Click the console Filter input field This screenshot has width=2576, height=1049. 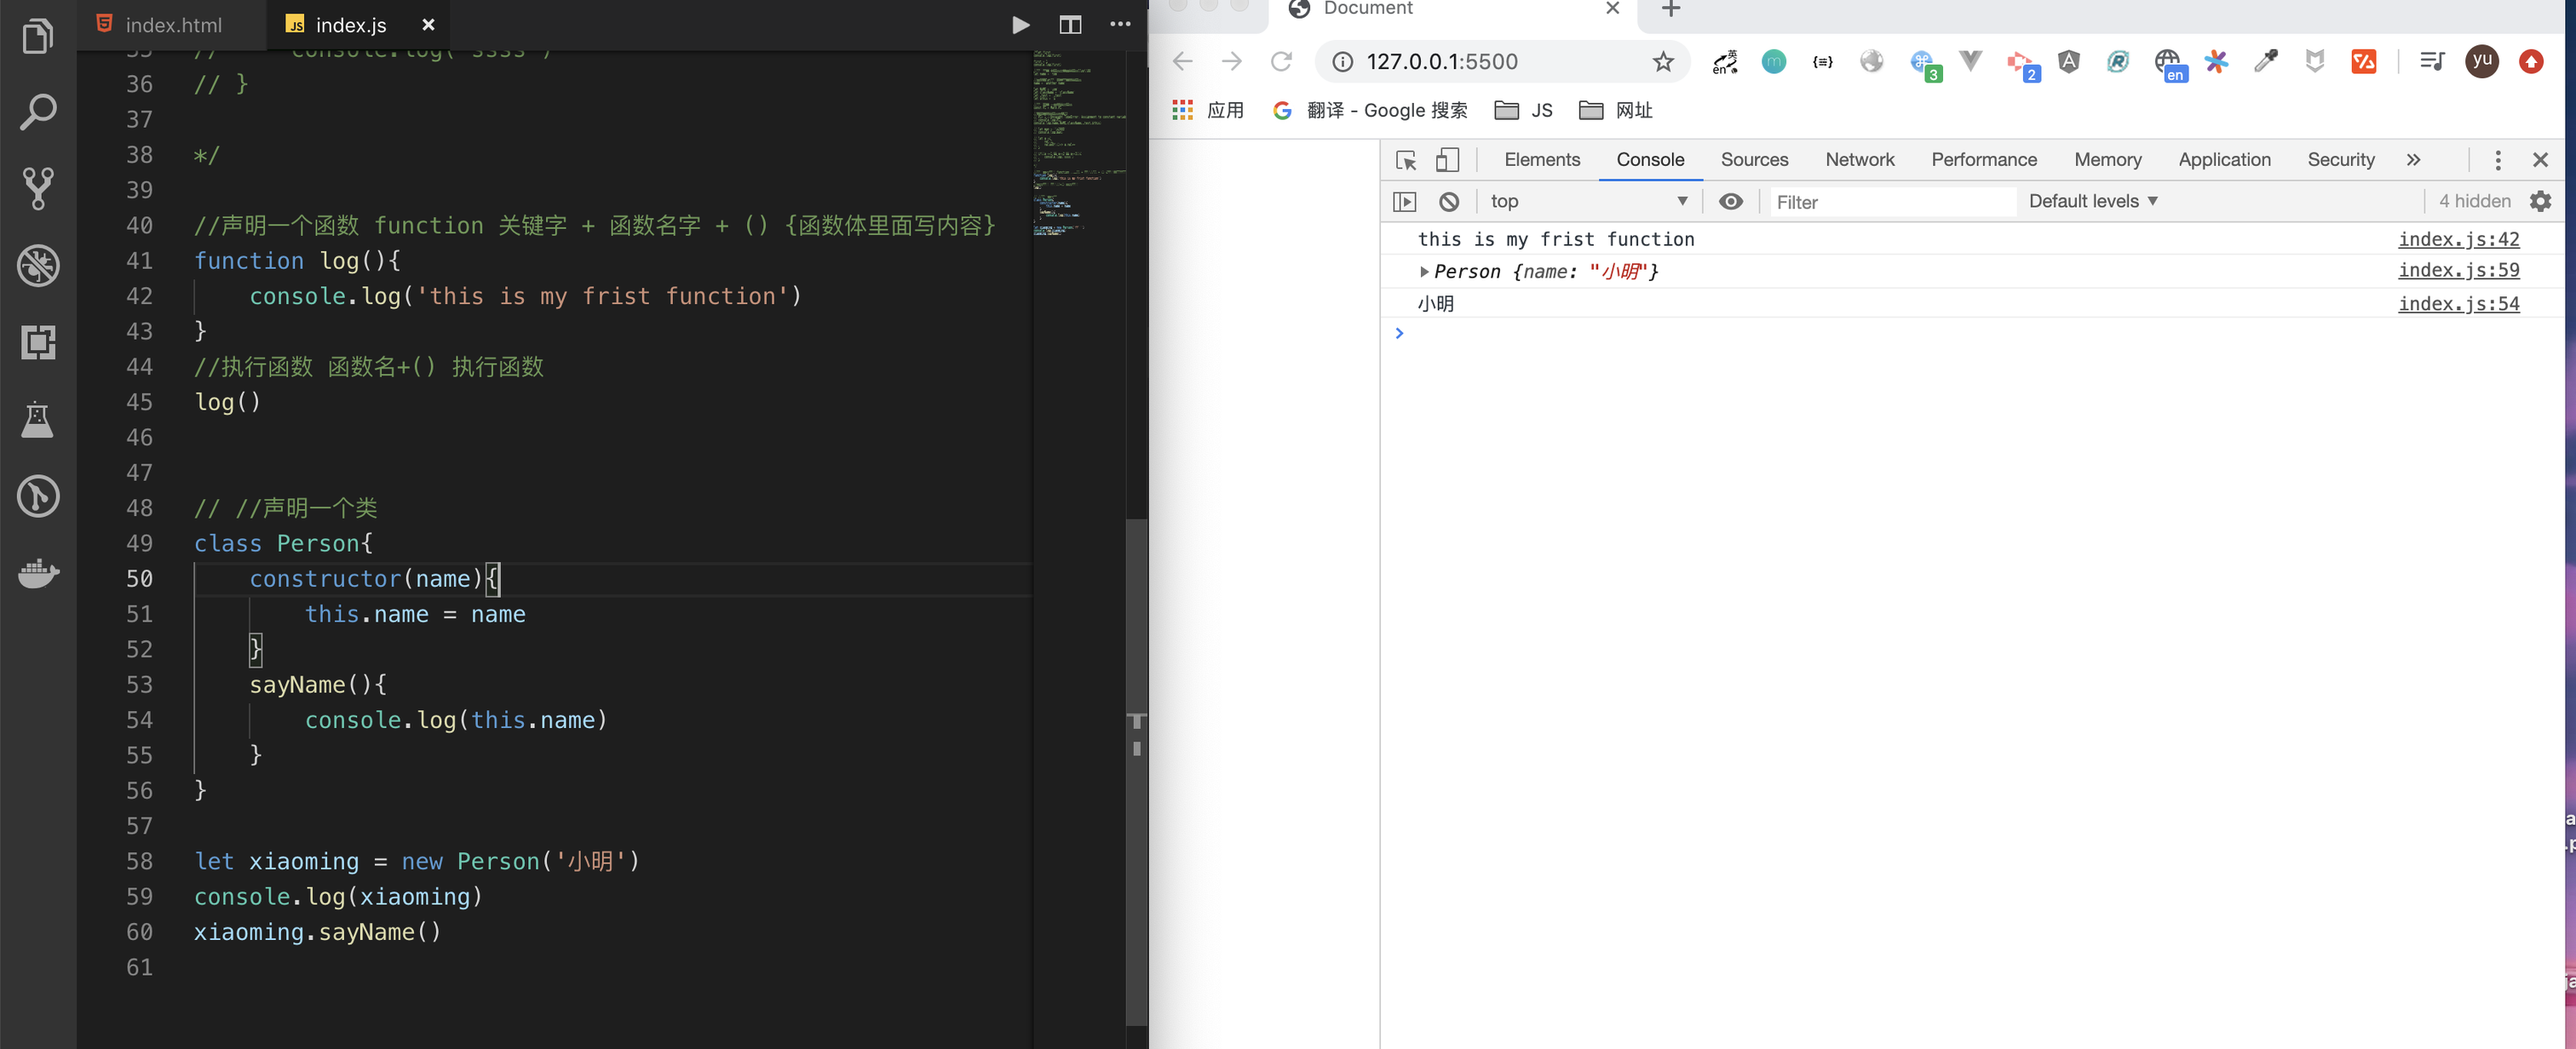click(x=1890, y=202)
